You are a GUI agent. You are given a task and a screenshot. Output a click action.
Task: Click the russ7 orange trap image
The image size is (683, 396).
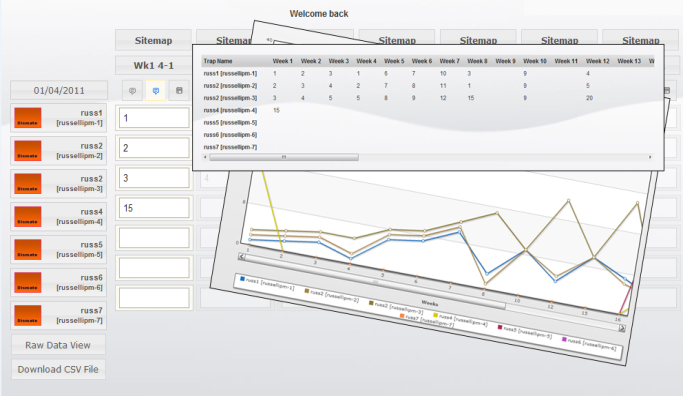pos(28,315)
